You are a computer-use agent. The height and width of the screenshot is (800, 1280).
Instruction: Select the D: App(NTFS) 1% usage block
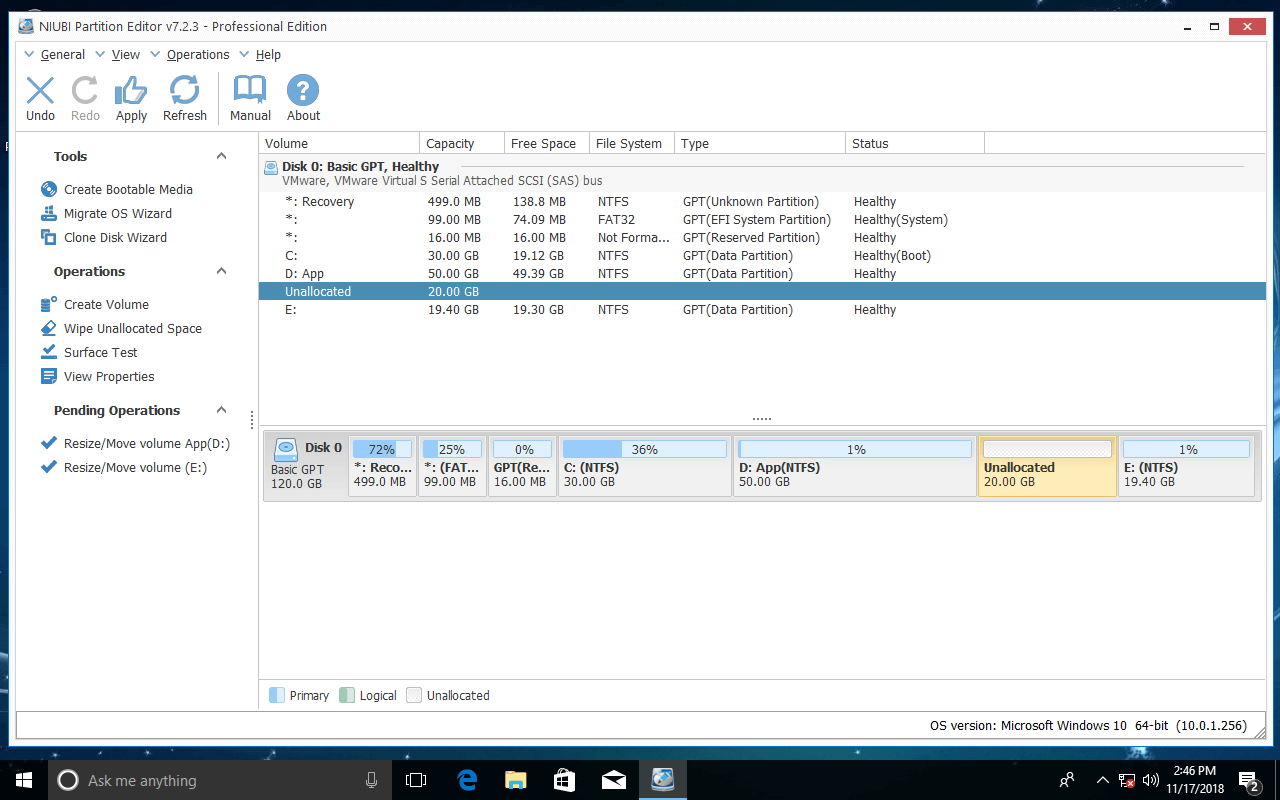pos(855,465)
